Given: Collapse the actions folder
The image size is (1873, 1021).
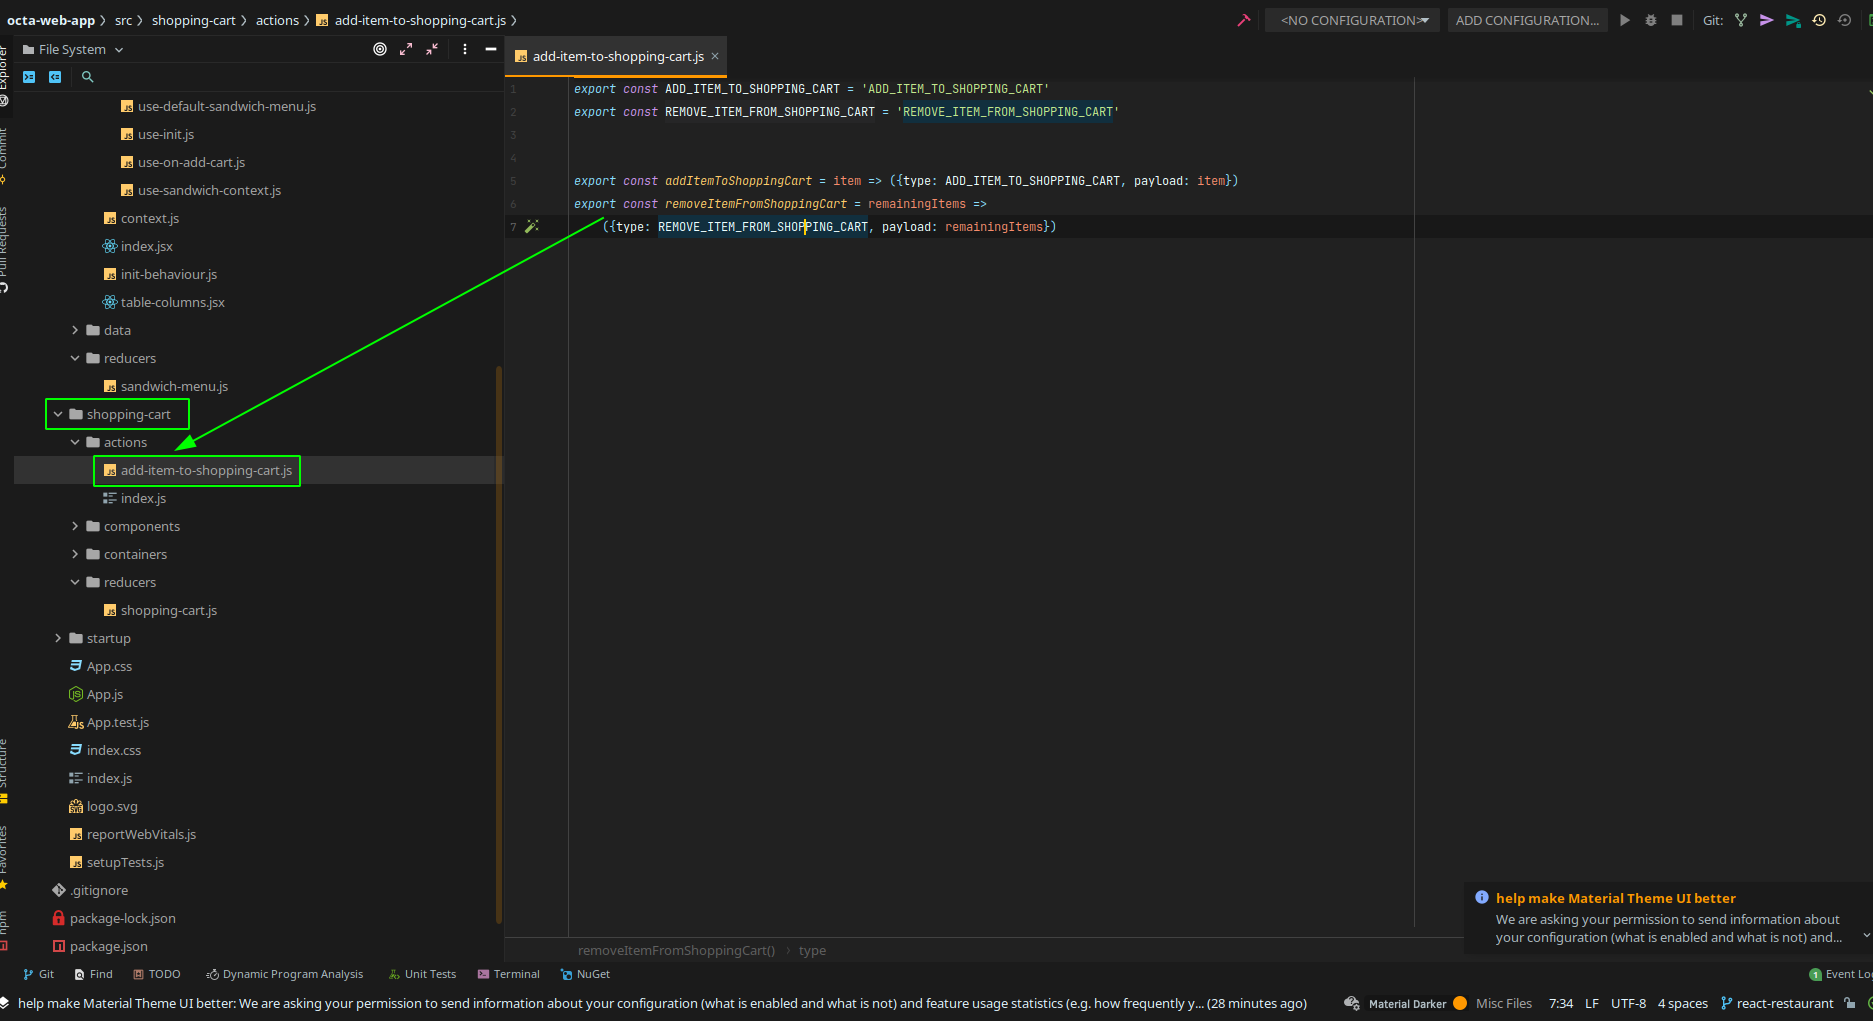Looking at the screenshot, I should pos(75,442).
